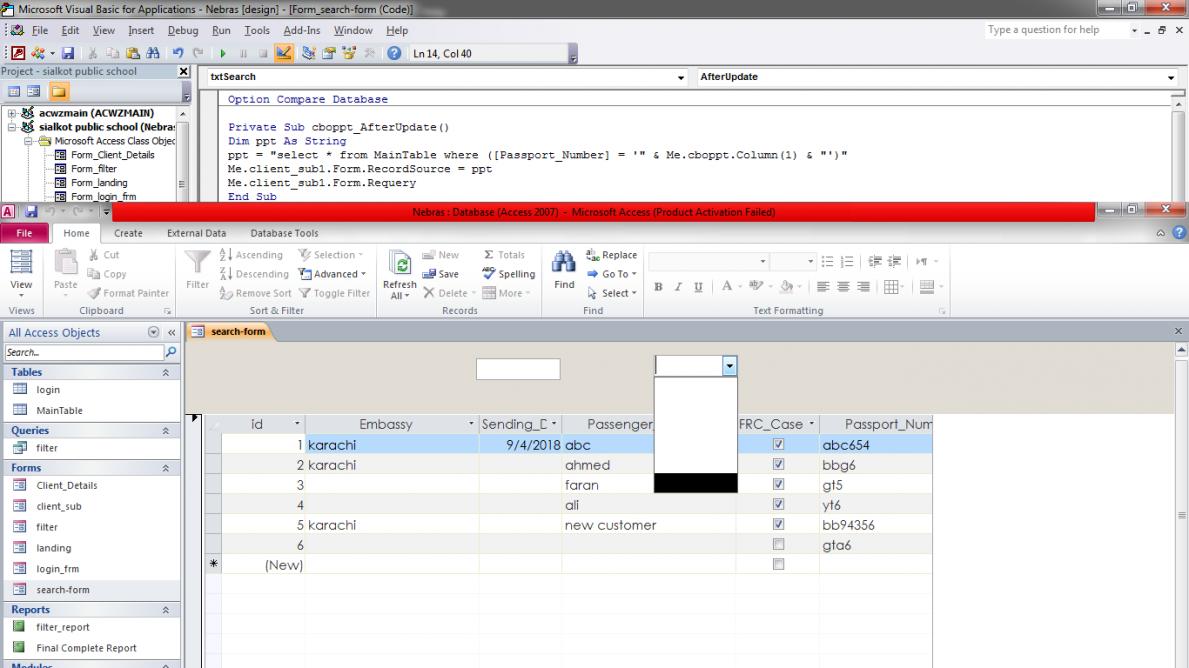Switch to the External Data ribbon tab
Screen dimensions: 1189x668
[196, 233]
